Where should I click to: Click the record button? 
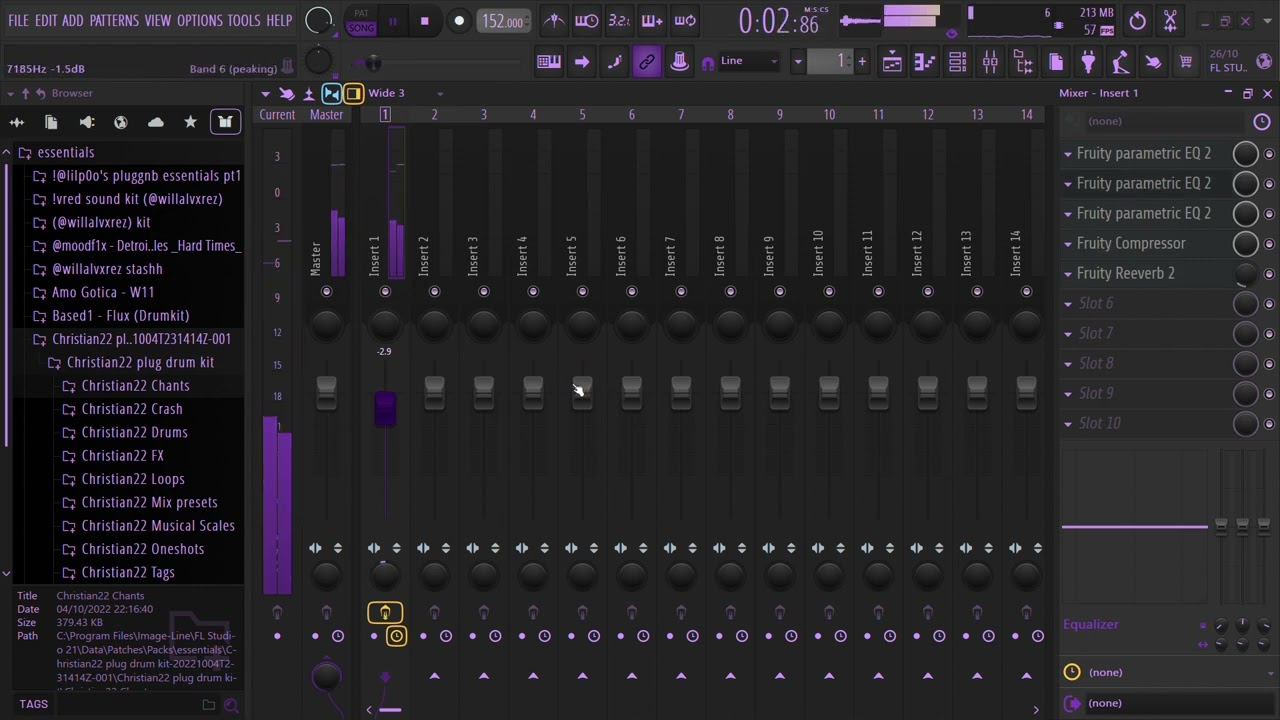(x=459, y=21)
